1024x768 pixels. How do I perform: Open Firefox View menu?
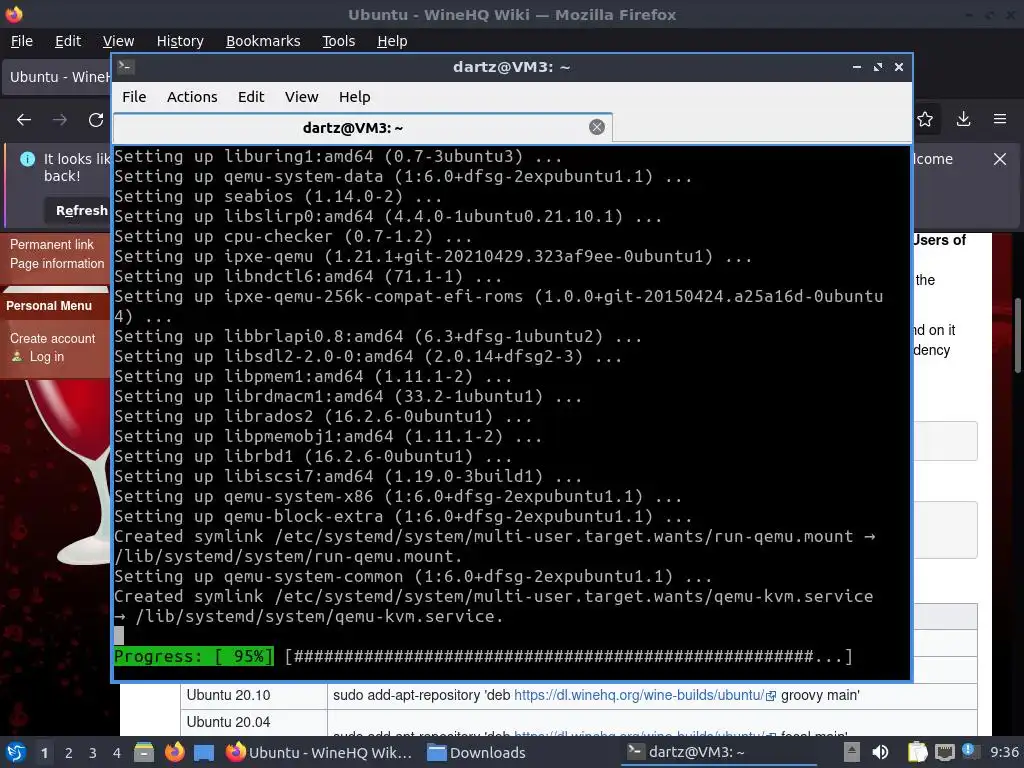pos(118,41)
